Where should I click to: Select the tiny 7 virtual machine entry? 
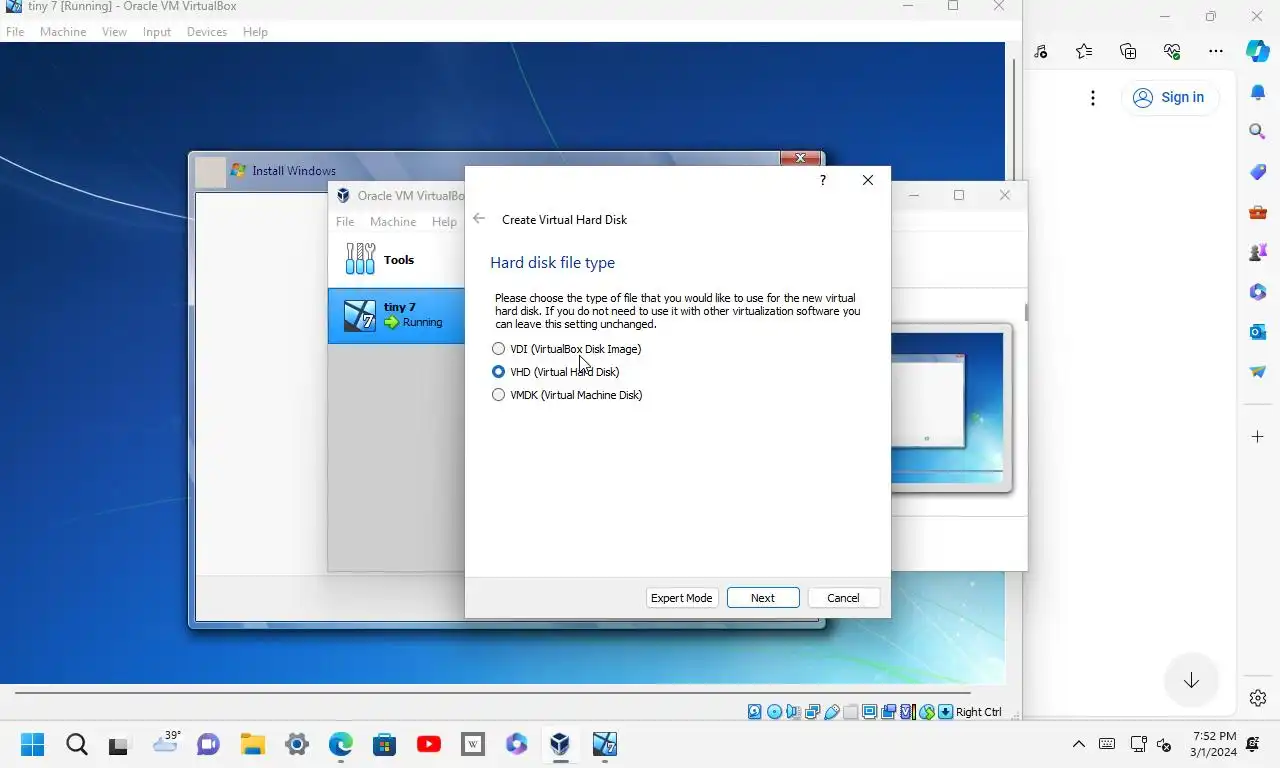397,316
